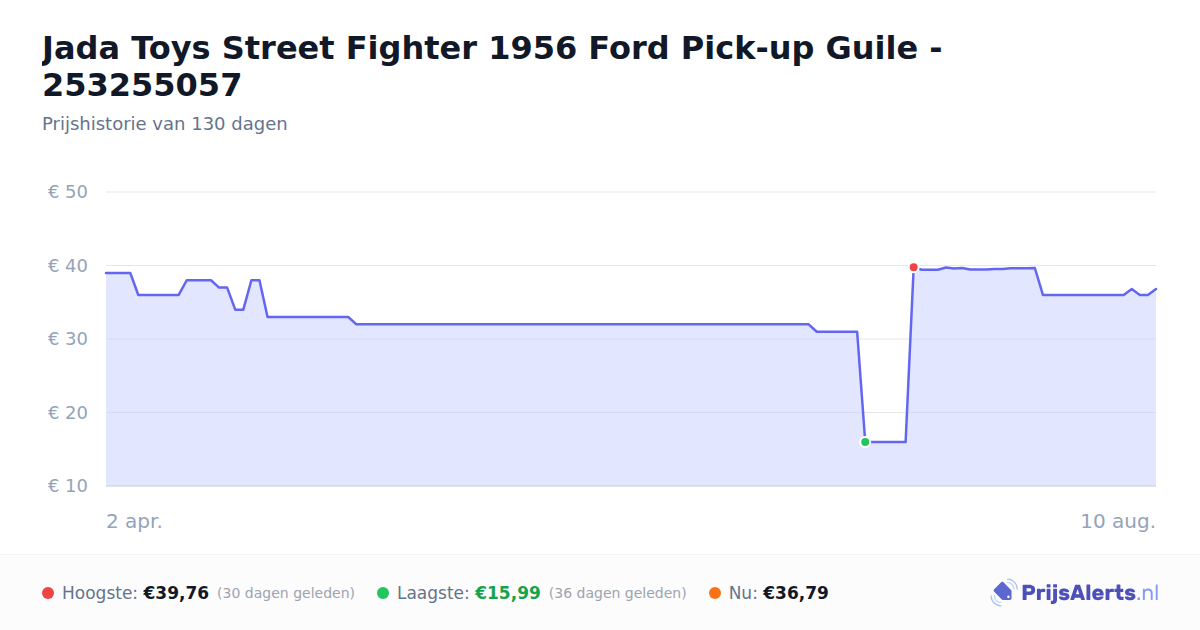This screenshot has height=630, width=1200.
Task: Click the orange Nu legend dot
Action: (x=715, y=593)
